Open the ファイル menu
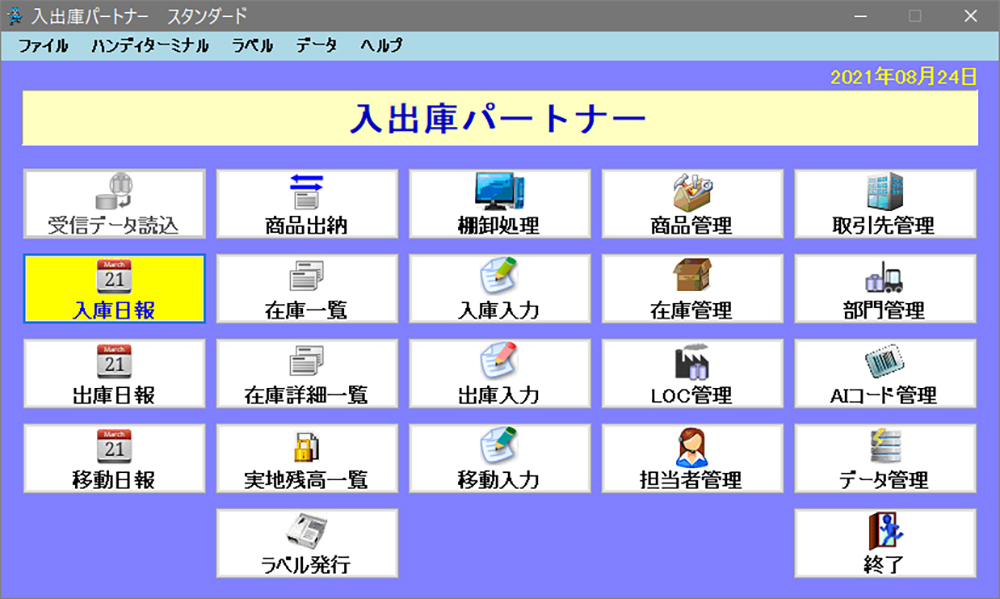Screen dimensions: 1000x599 tap(43, 46)
